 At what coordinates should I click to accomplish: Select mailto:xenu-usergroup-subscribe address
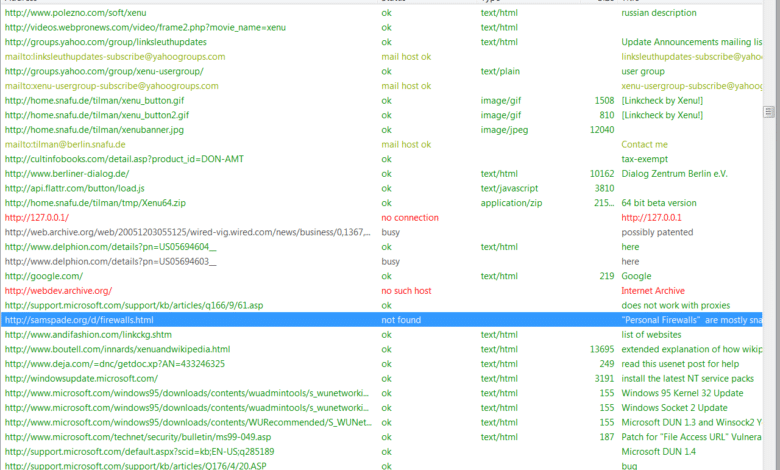point(111,86)
